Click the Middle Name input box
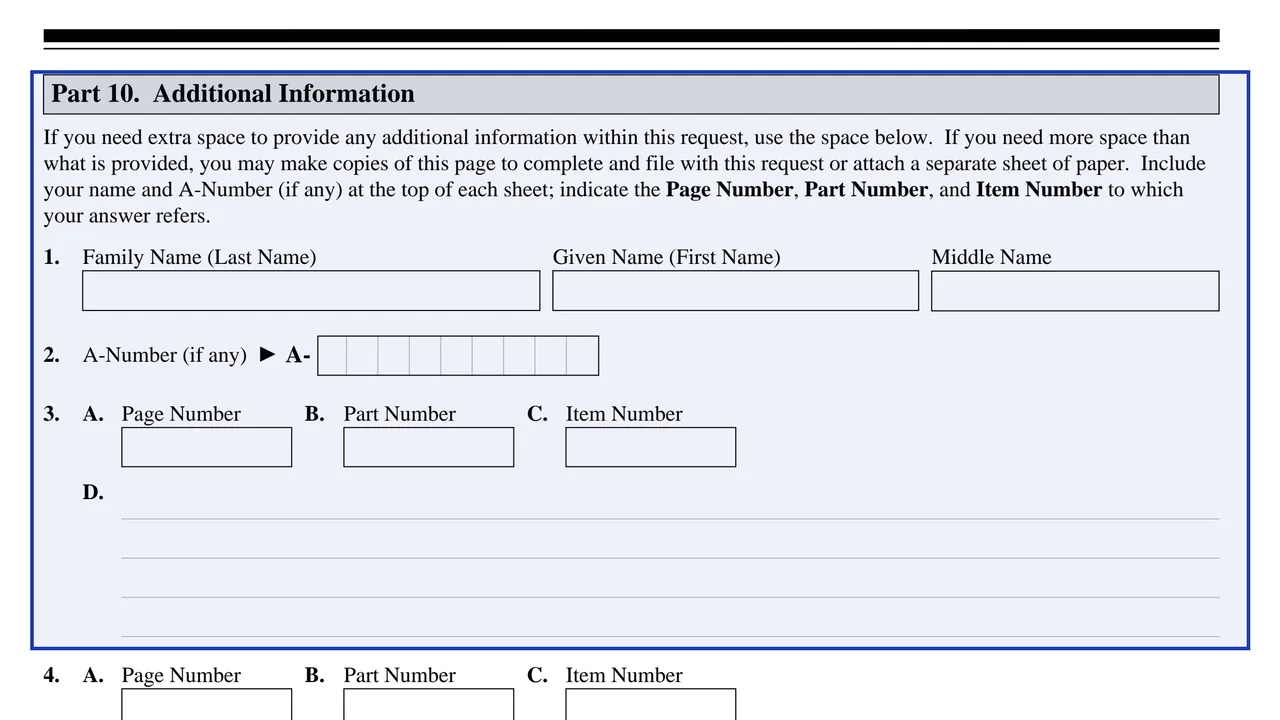The width and height of the screenshot is (1280, 720). click(x=1075, y=291)
